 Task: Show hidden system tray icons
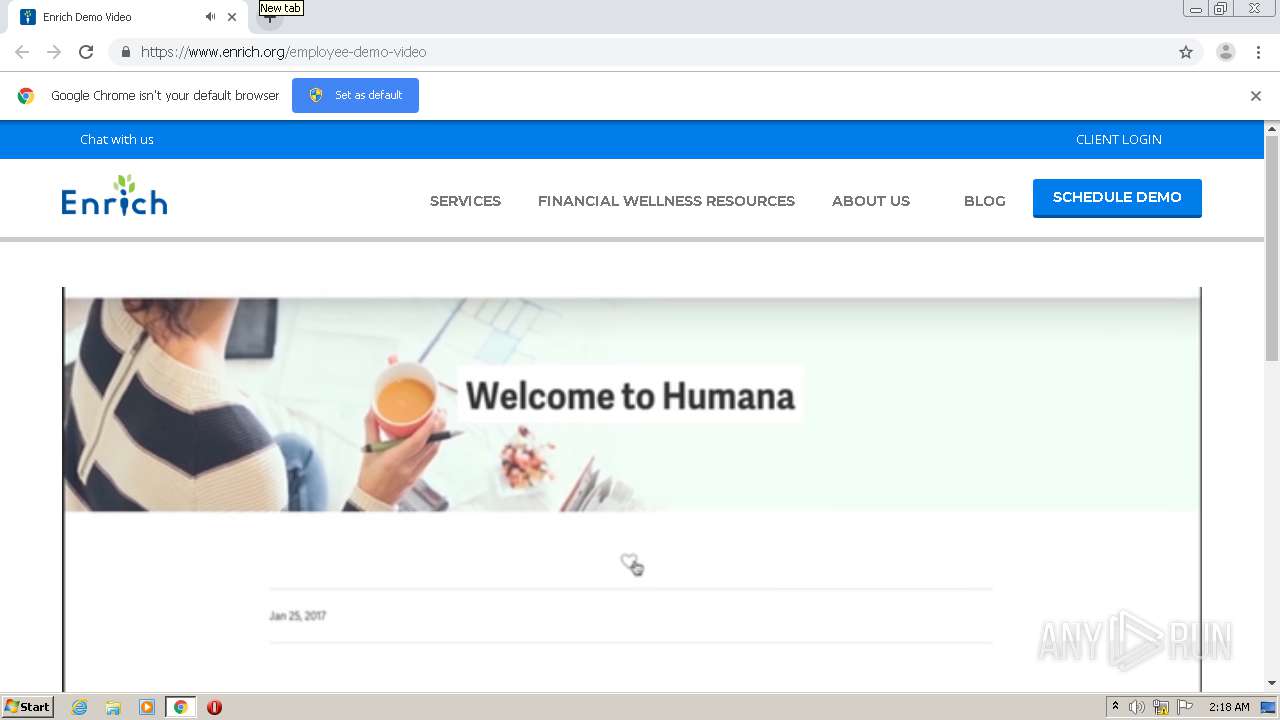click(x=1115, y=707)
